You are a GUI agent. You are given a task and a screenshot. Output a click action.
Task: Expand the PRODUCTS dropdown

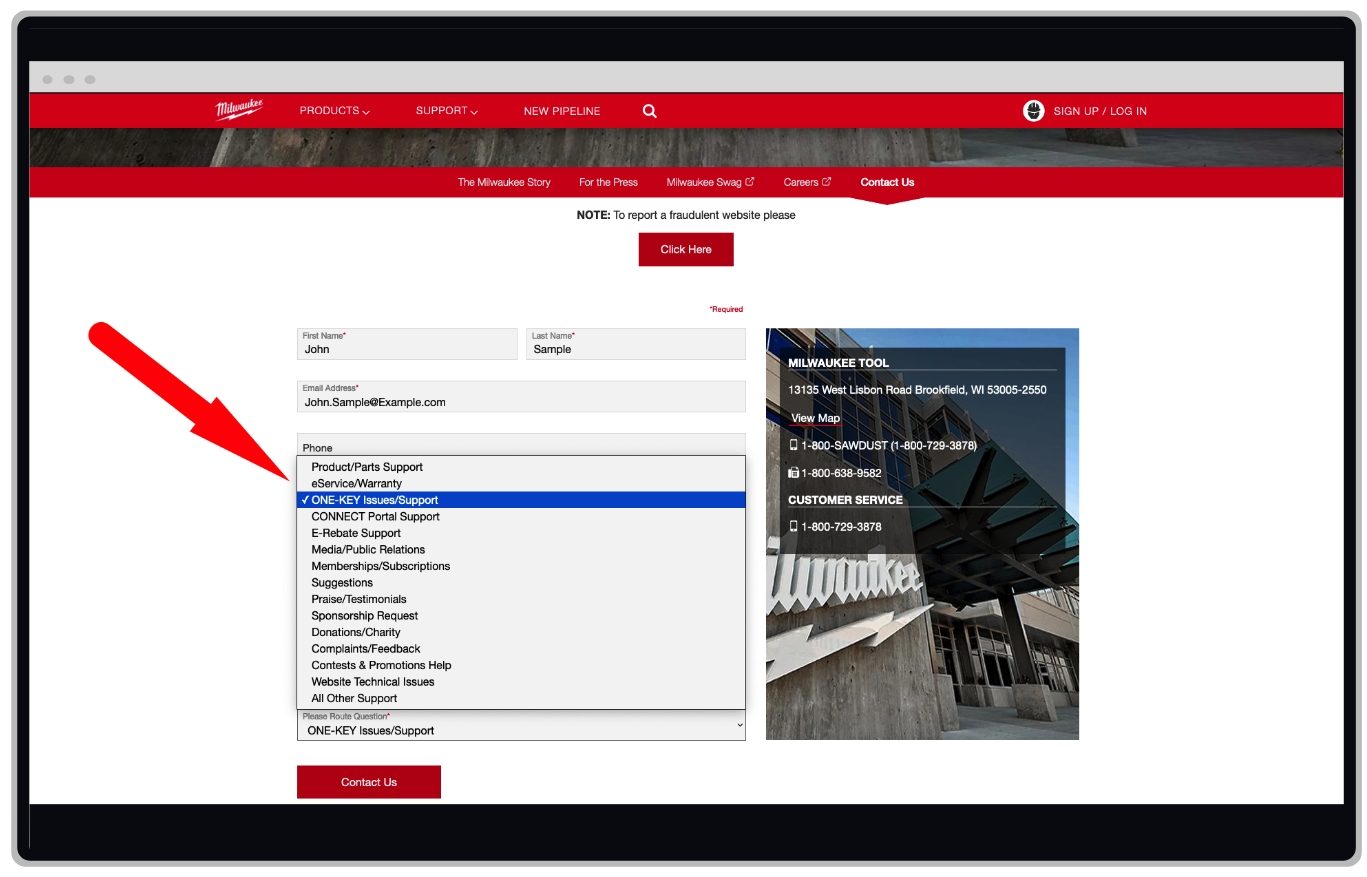tap(333, 110)
